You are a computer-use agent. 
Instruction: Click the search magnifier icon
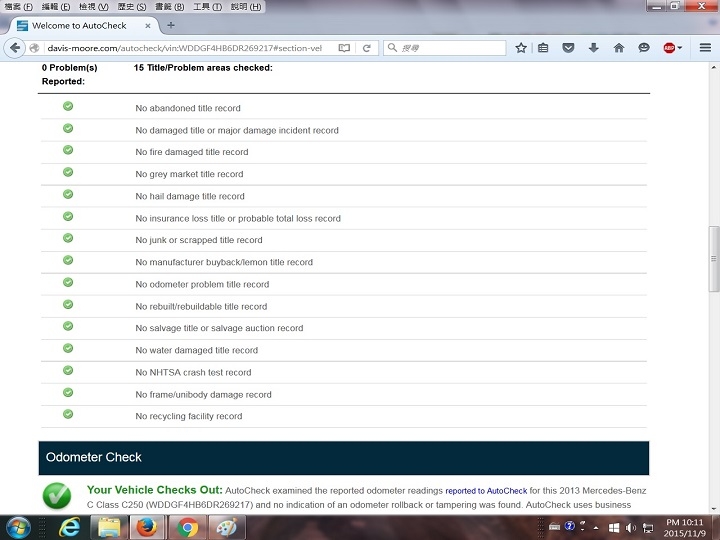[x=392, y=47]
